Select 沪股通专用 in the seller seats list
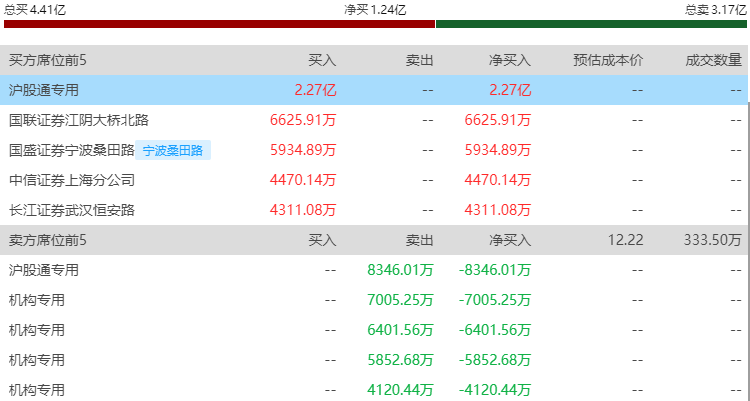The width and height of the screenshot is (750, 401). coord(44,270)
